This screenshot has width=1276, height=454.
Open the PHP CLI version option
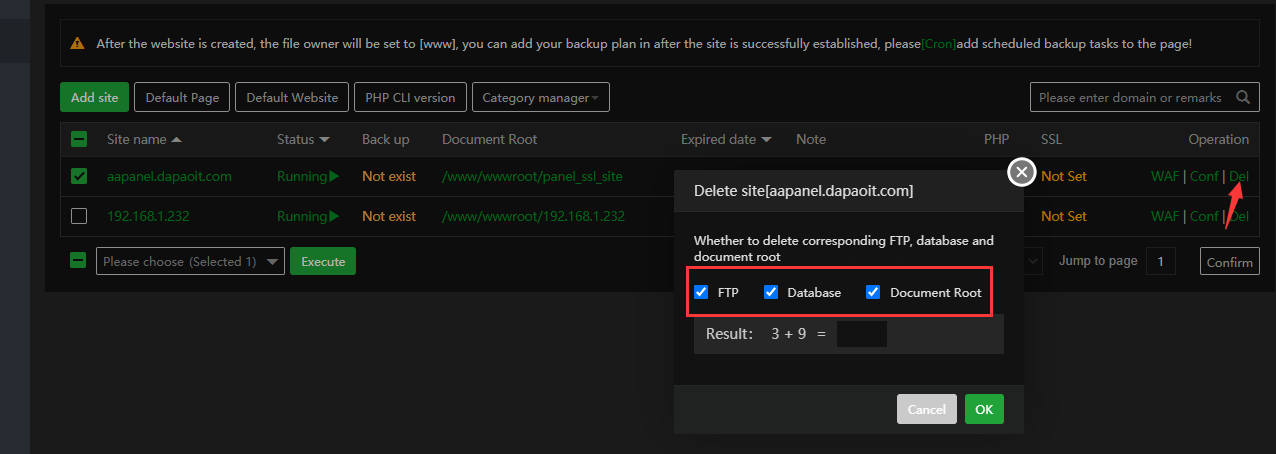coord(410,98)
